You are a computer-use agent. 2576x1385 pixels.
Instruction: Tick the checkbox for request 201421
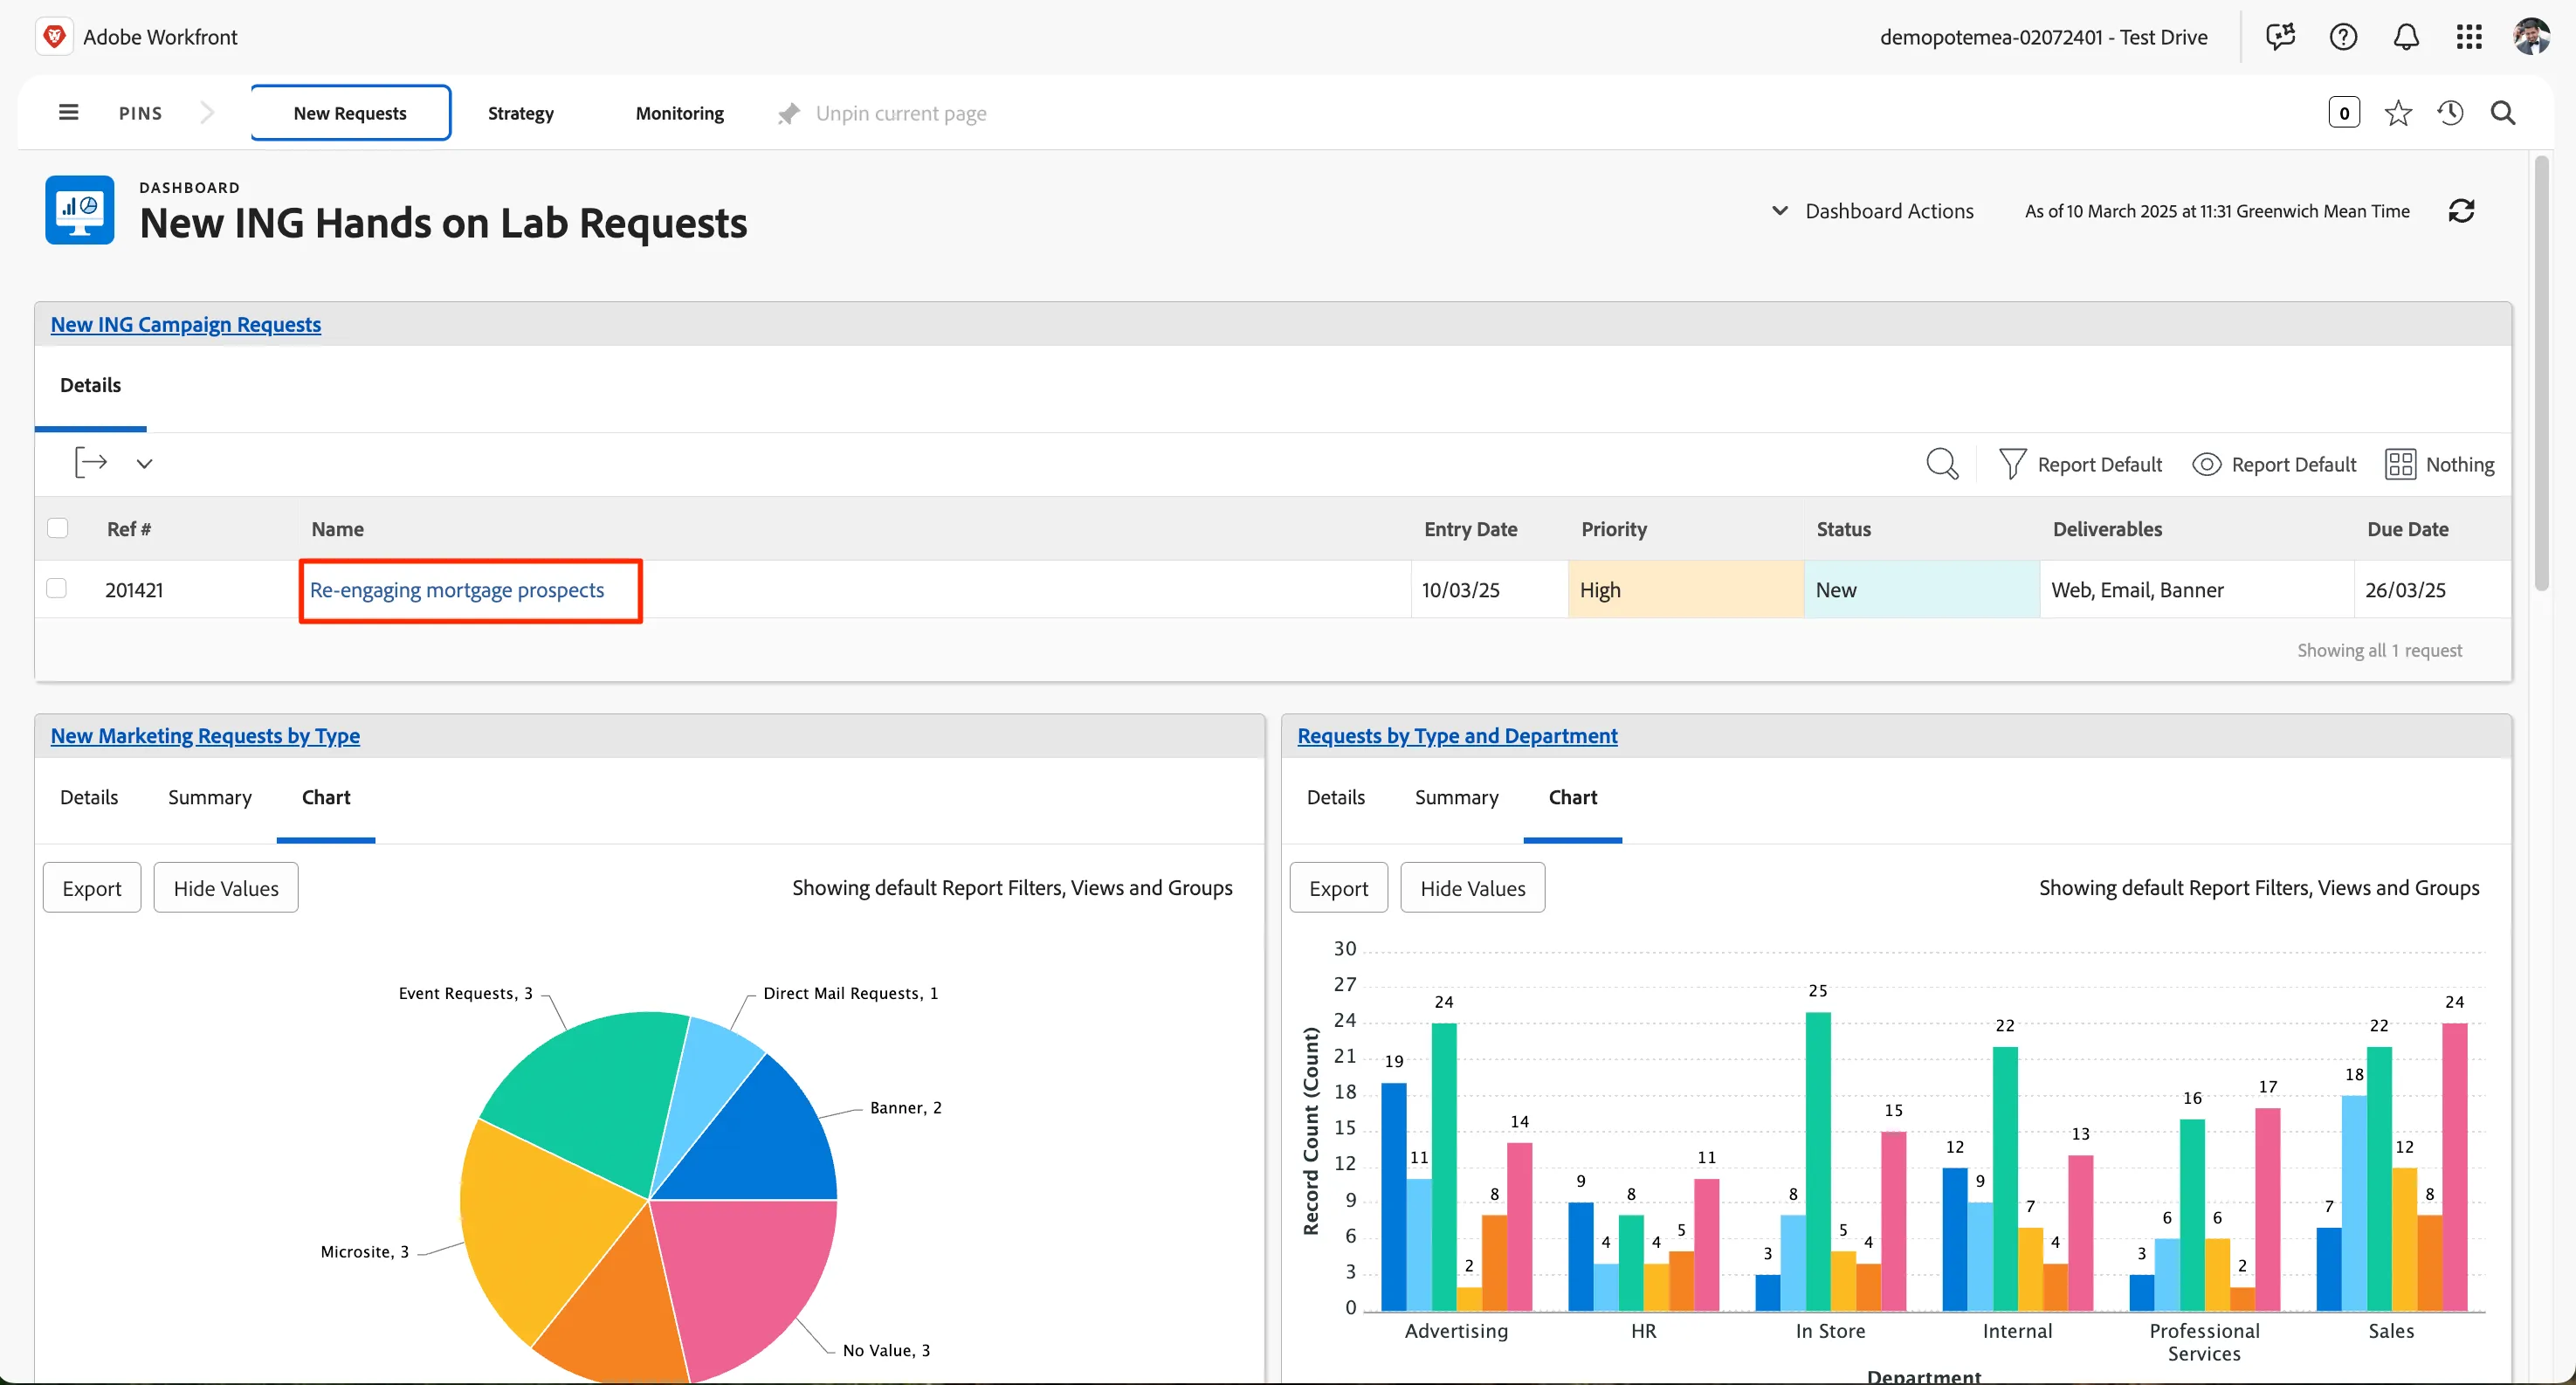[x=57, y=589]
